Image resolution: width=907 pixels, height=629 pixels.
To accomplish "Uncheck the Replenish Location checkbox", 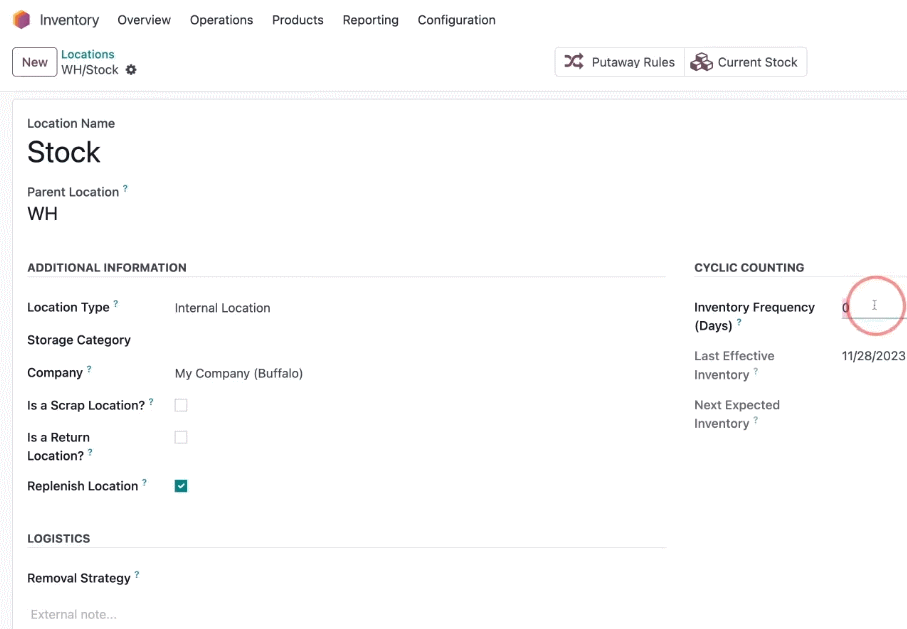I will [181, 486].
